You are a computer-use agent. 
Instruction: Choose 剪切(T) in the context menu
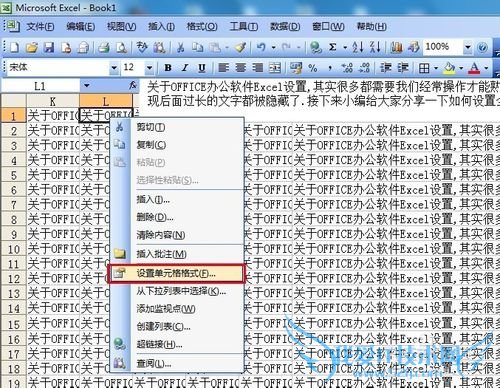176,127
